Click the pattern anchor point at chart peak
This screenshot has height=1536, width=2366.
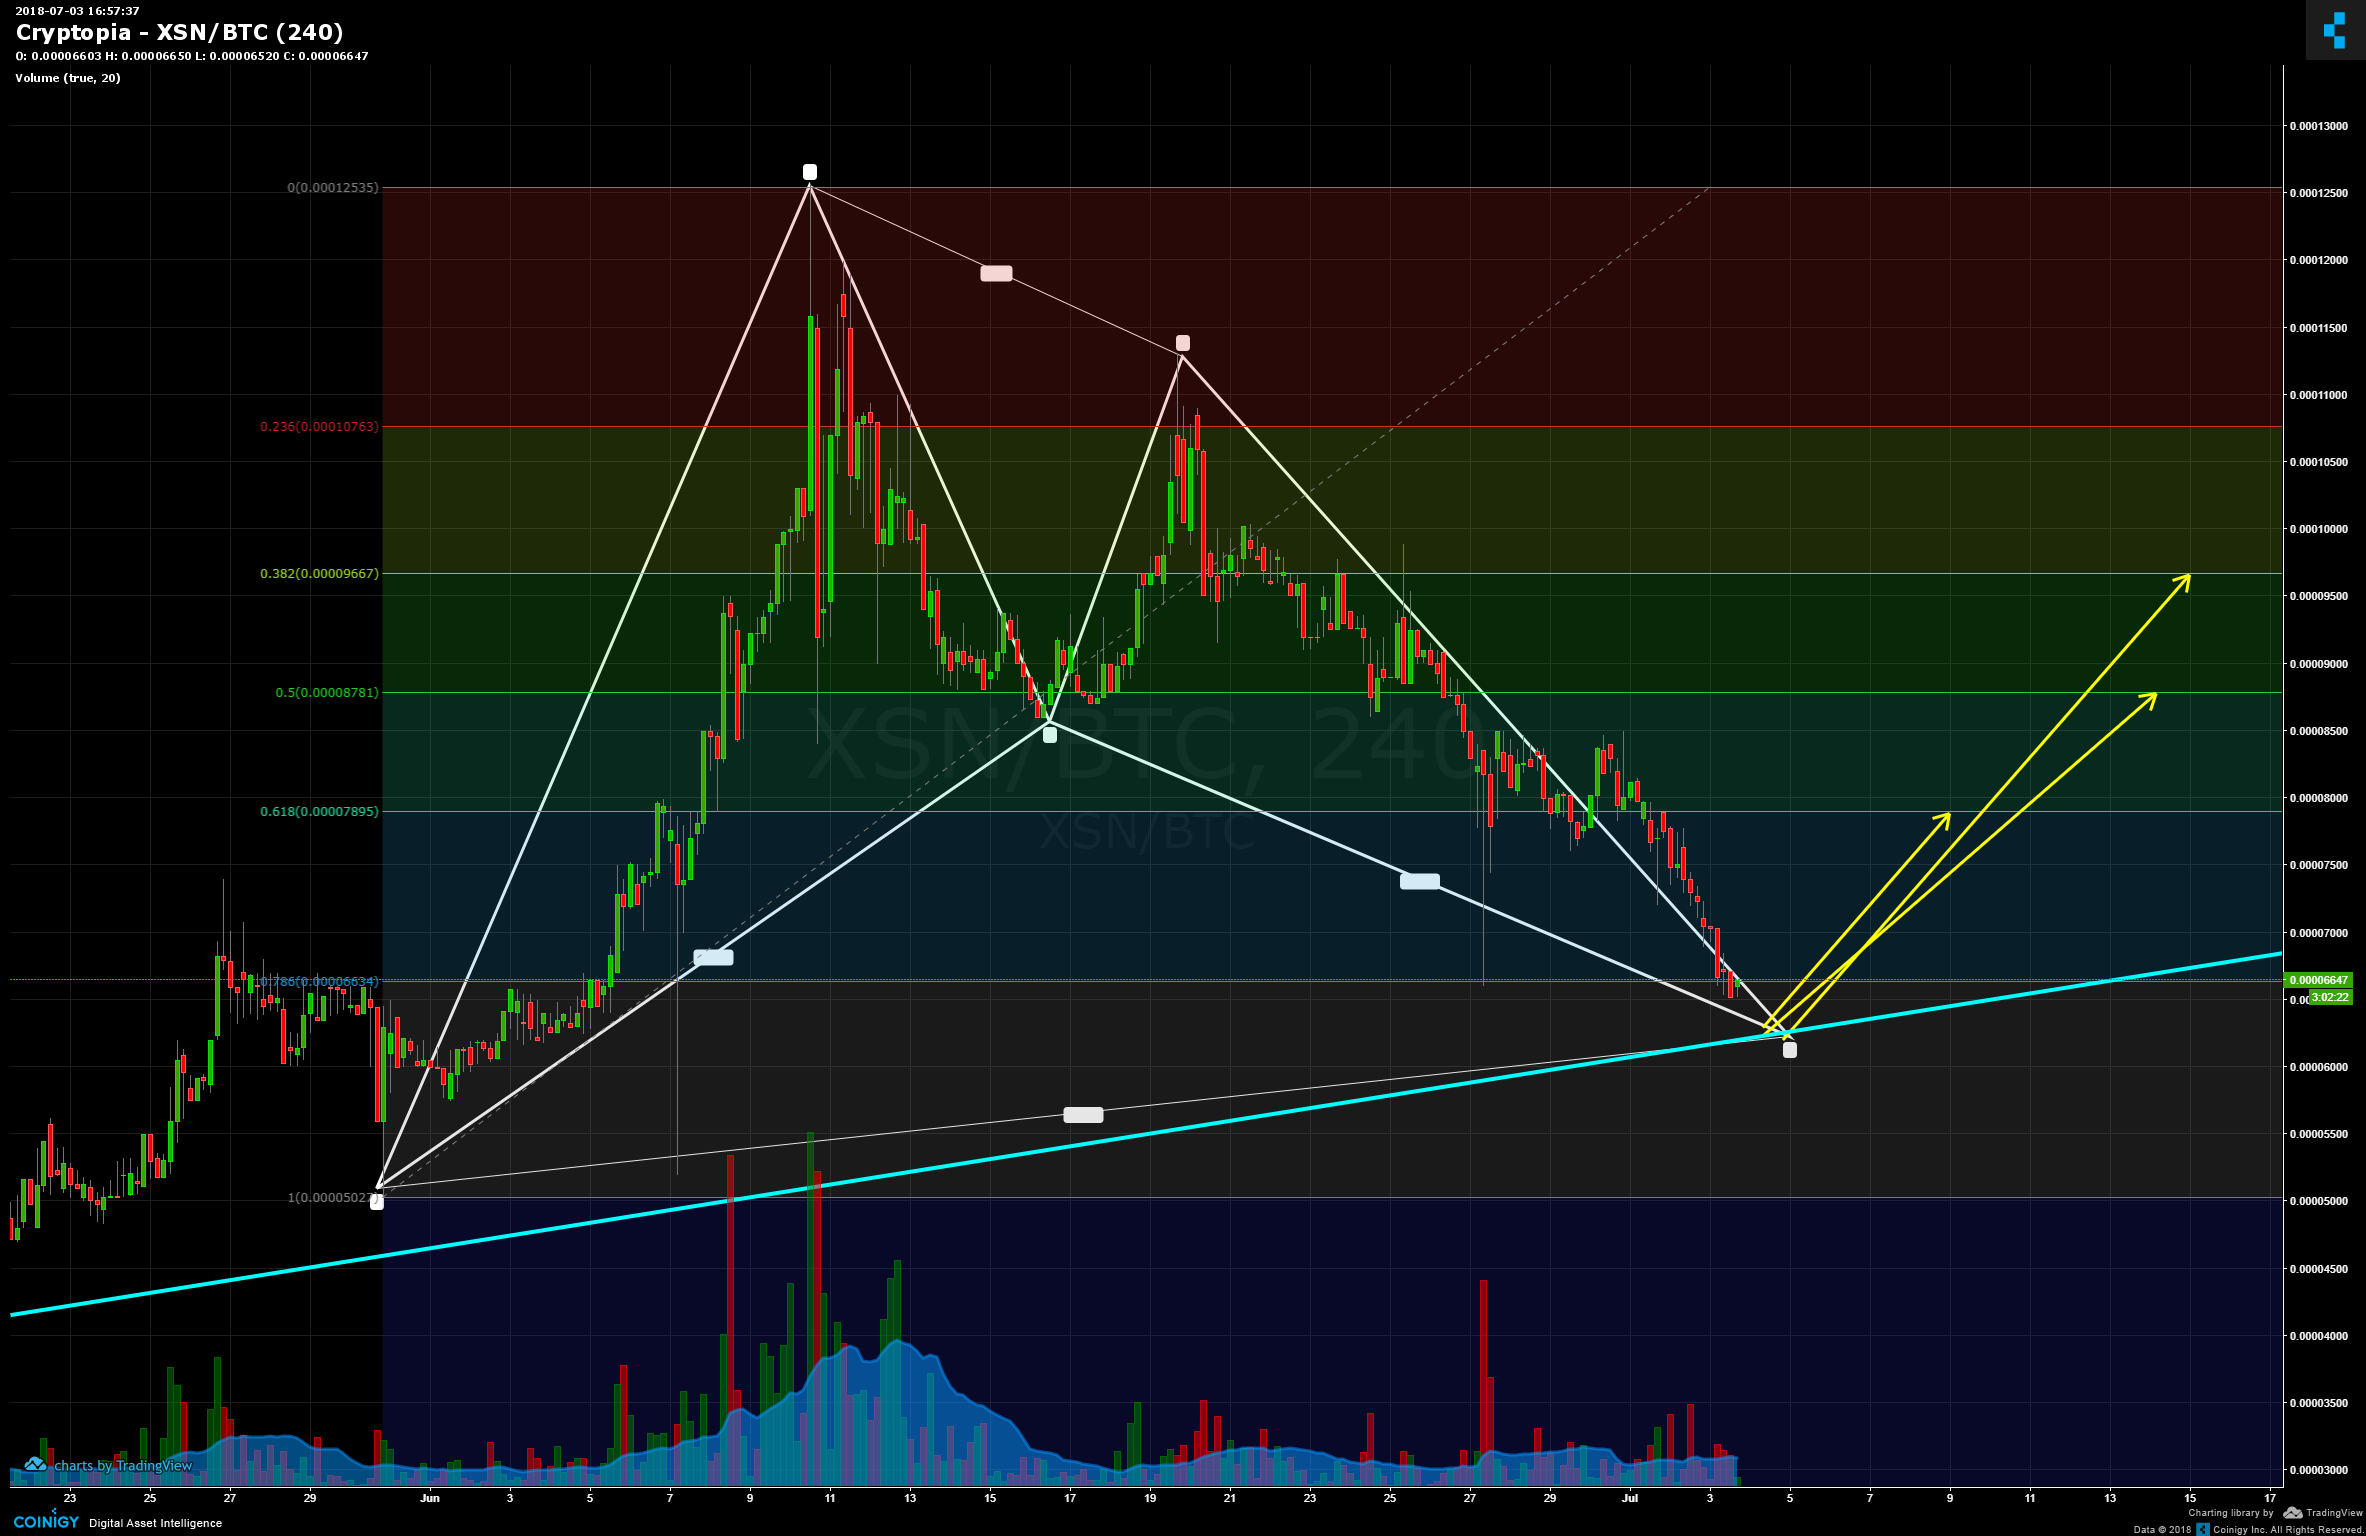pyautogui.click(x=810, y=172)
